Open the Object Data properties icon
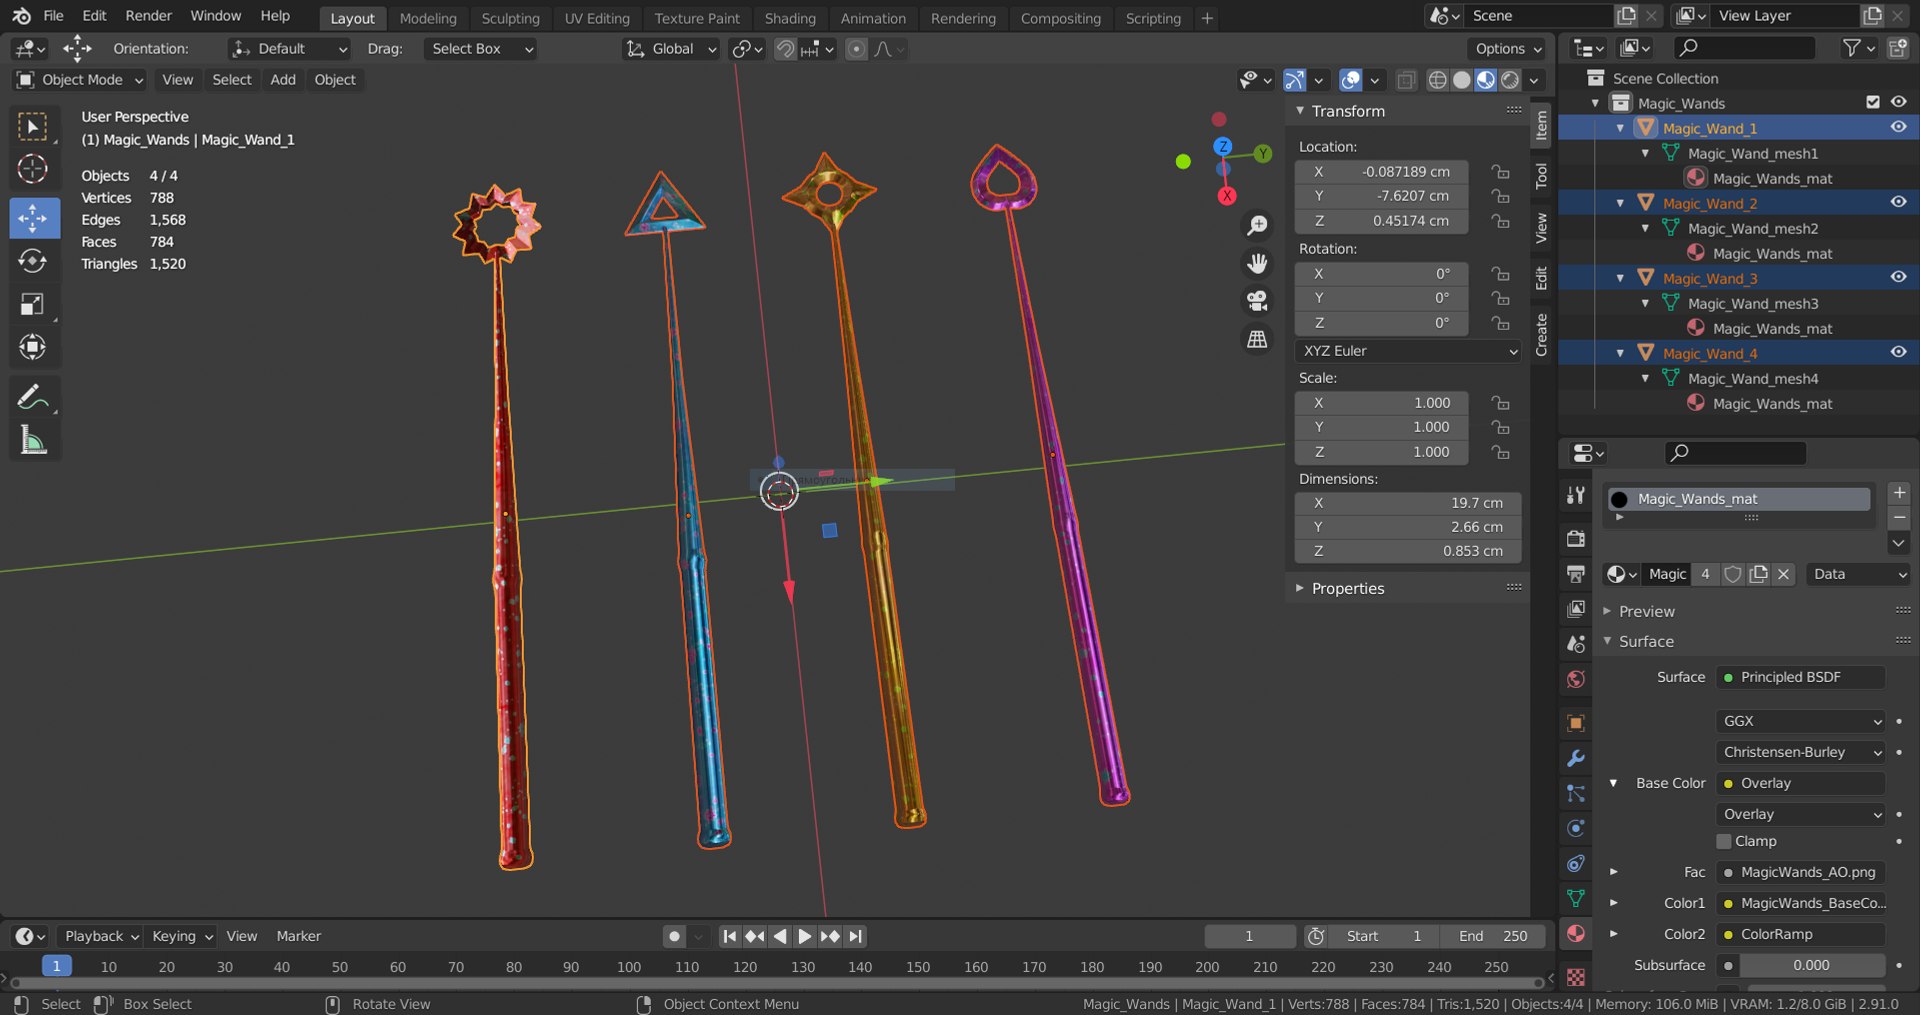Viewport: 1920px width, 1015px height. point(1576,898)
